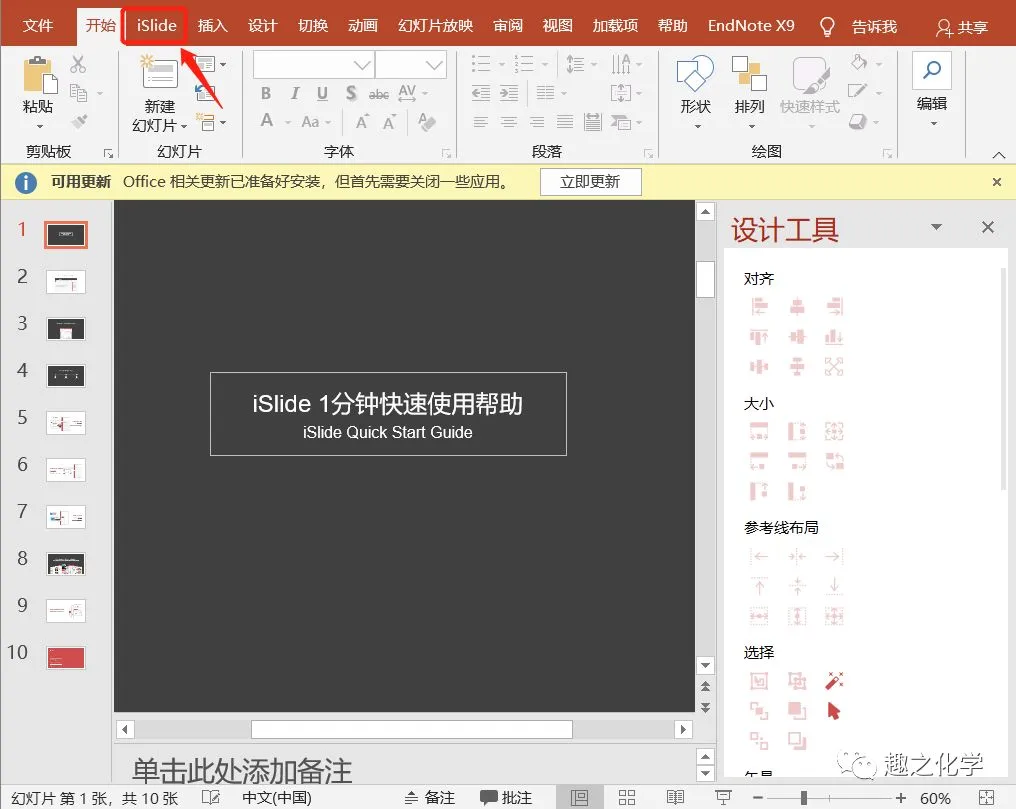Toggle justify text alignment in paragraph group
The height and width of the screenshot is (809, 1016).
click(565, 121)
